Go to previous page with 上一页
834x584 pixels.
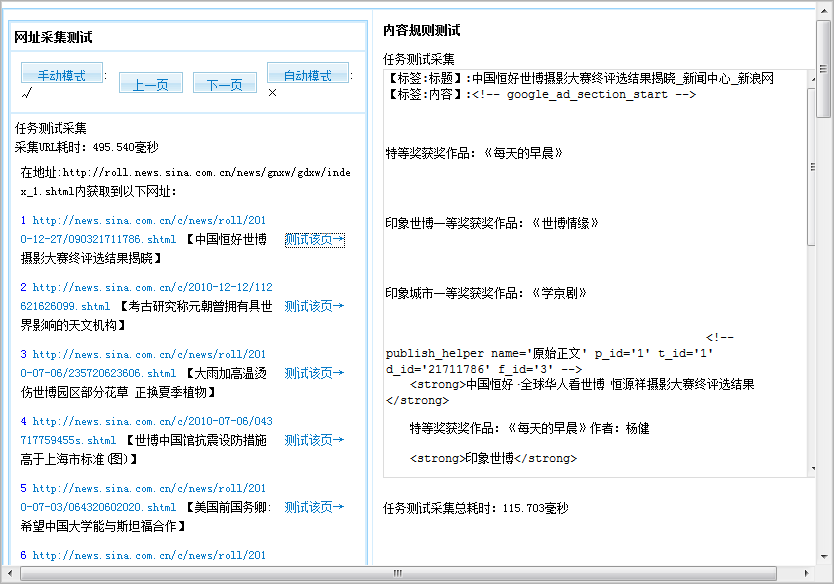tap(151, 84)
